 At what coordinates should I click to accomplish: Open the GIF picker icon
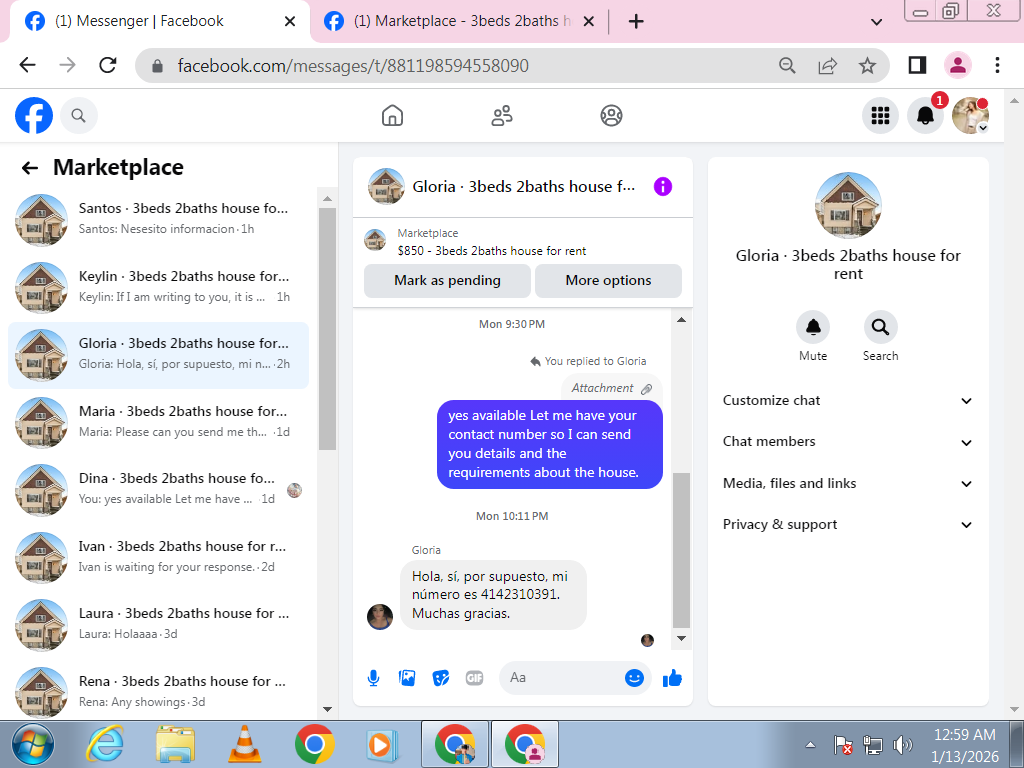tap(475, 678)
